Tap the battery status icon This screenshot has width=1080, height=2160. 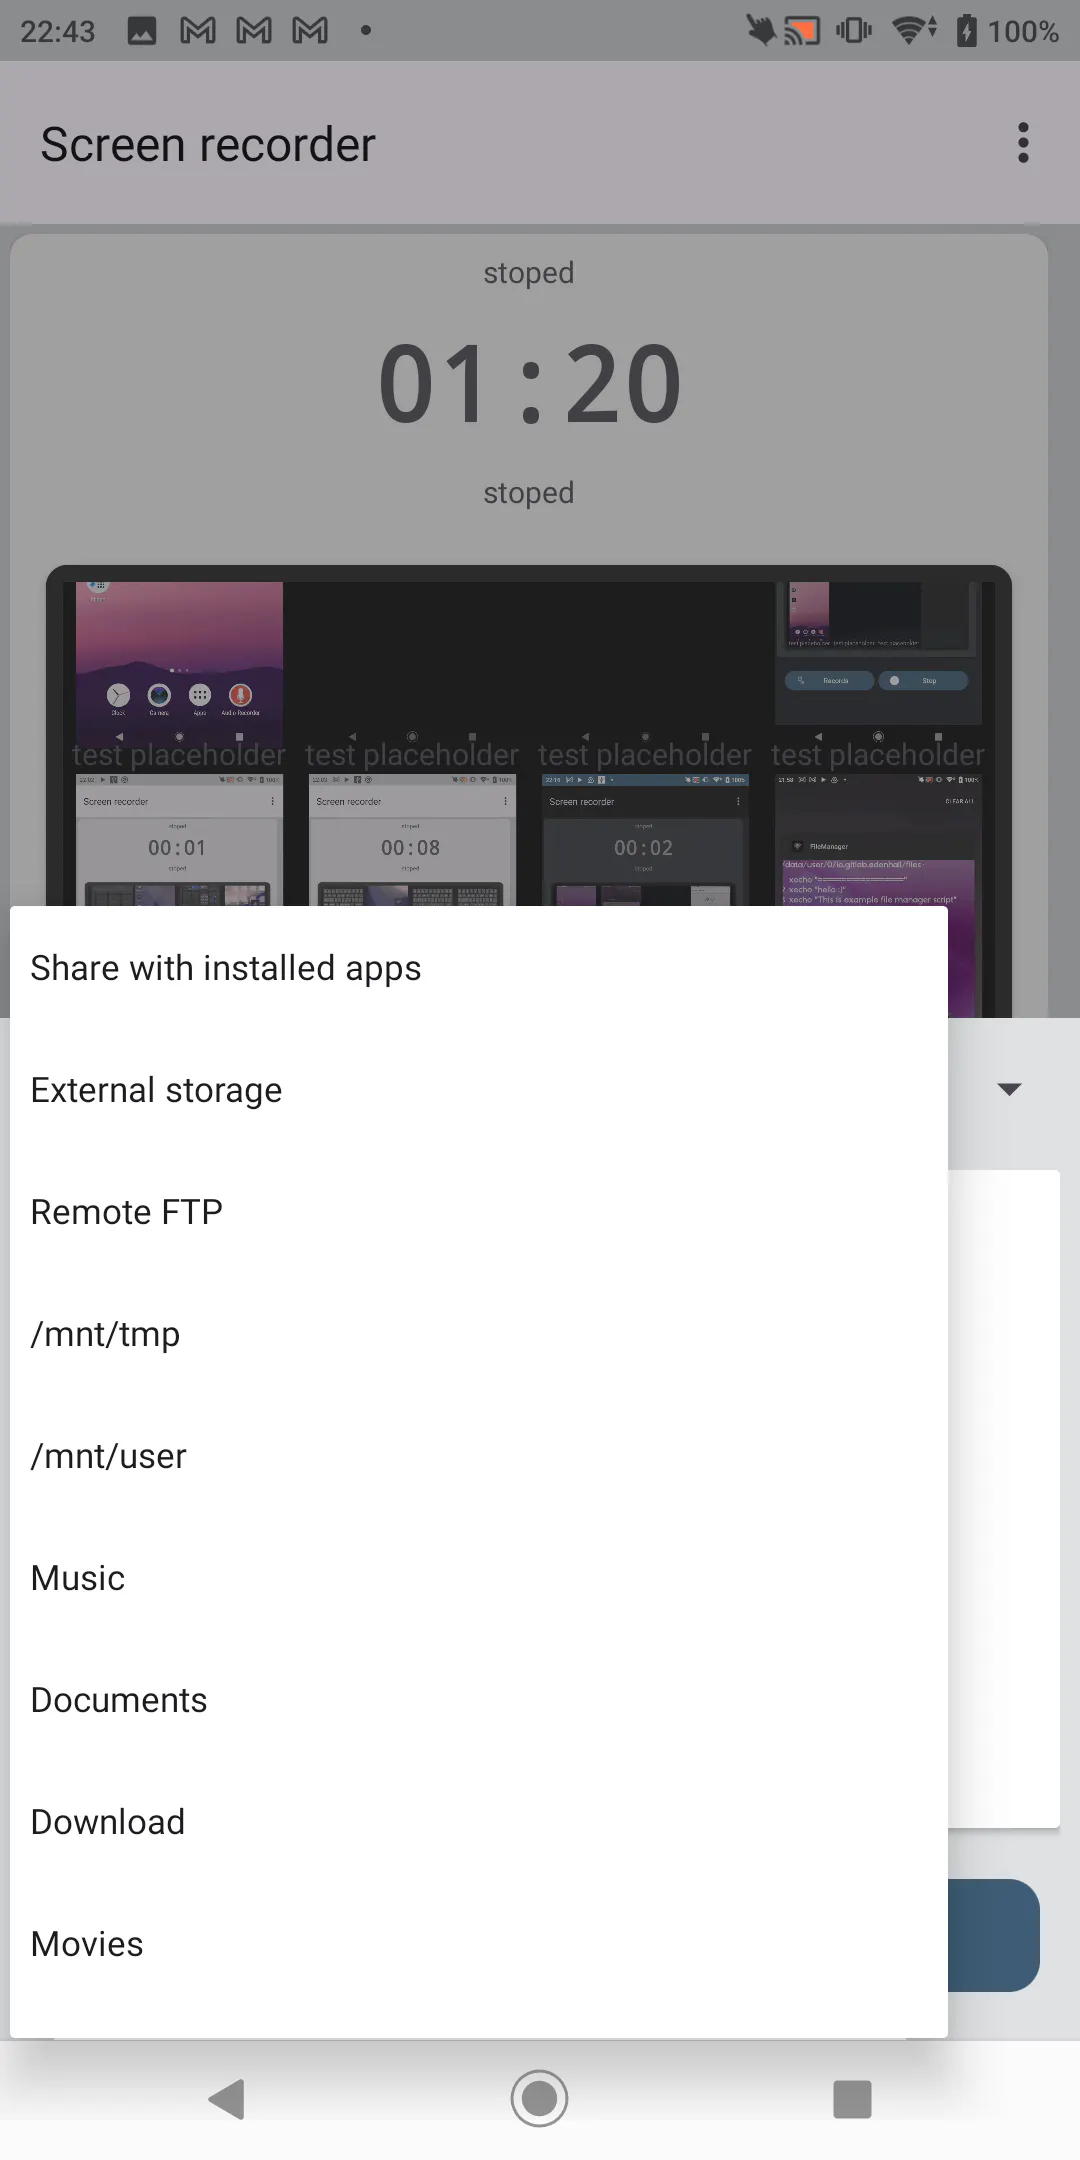click(x=966, y=30)
